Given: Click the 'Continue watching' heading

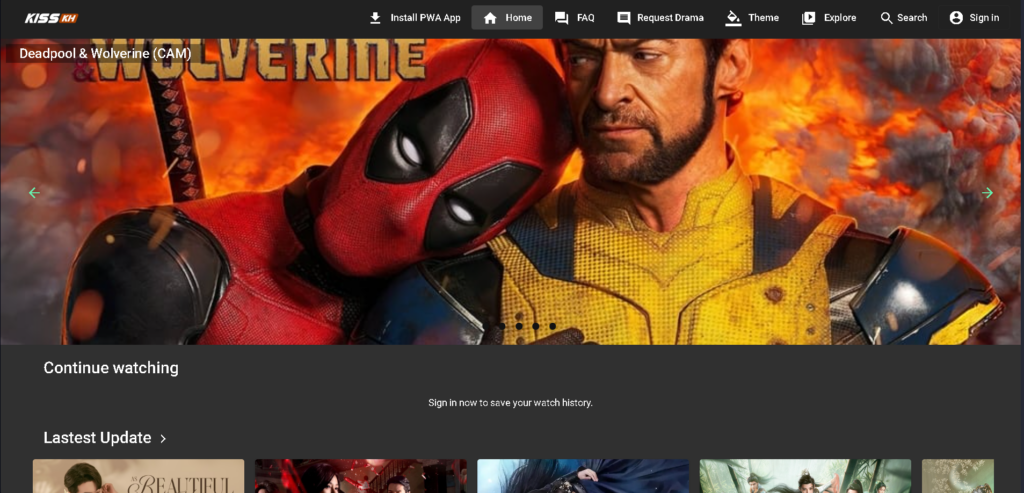Looking at the screenshot, I should coord(111,368).
